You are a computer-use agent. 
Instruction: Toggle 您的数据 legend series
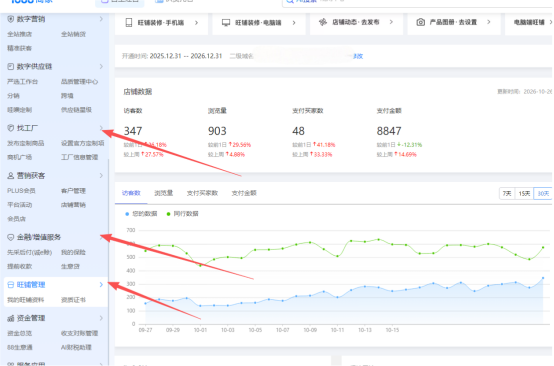click(141, 214)
